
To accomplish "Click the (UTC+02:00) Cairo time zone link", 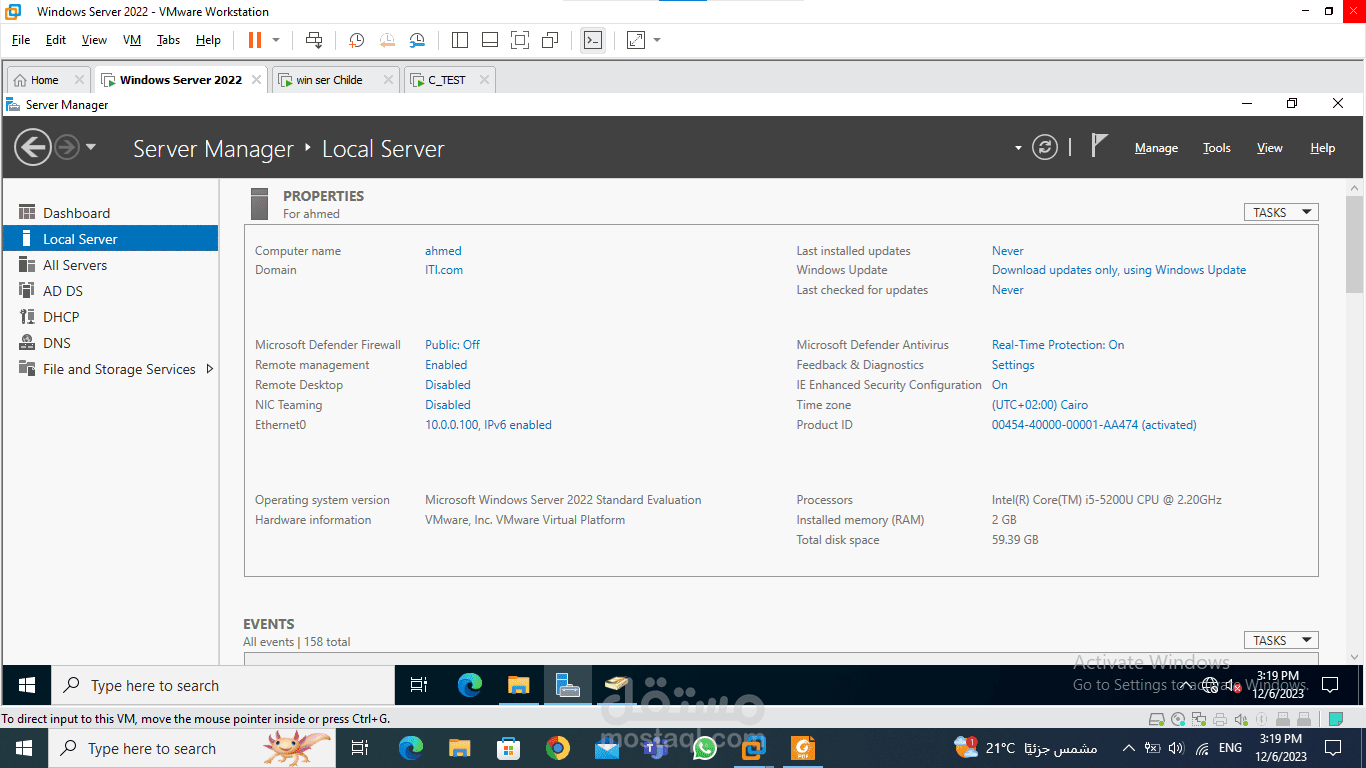I will pos(1040,405).
